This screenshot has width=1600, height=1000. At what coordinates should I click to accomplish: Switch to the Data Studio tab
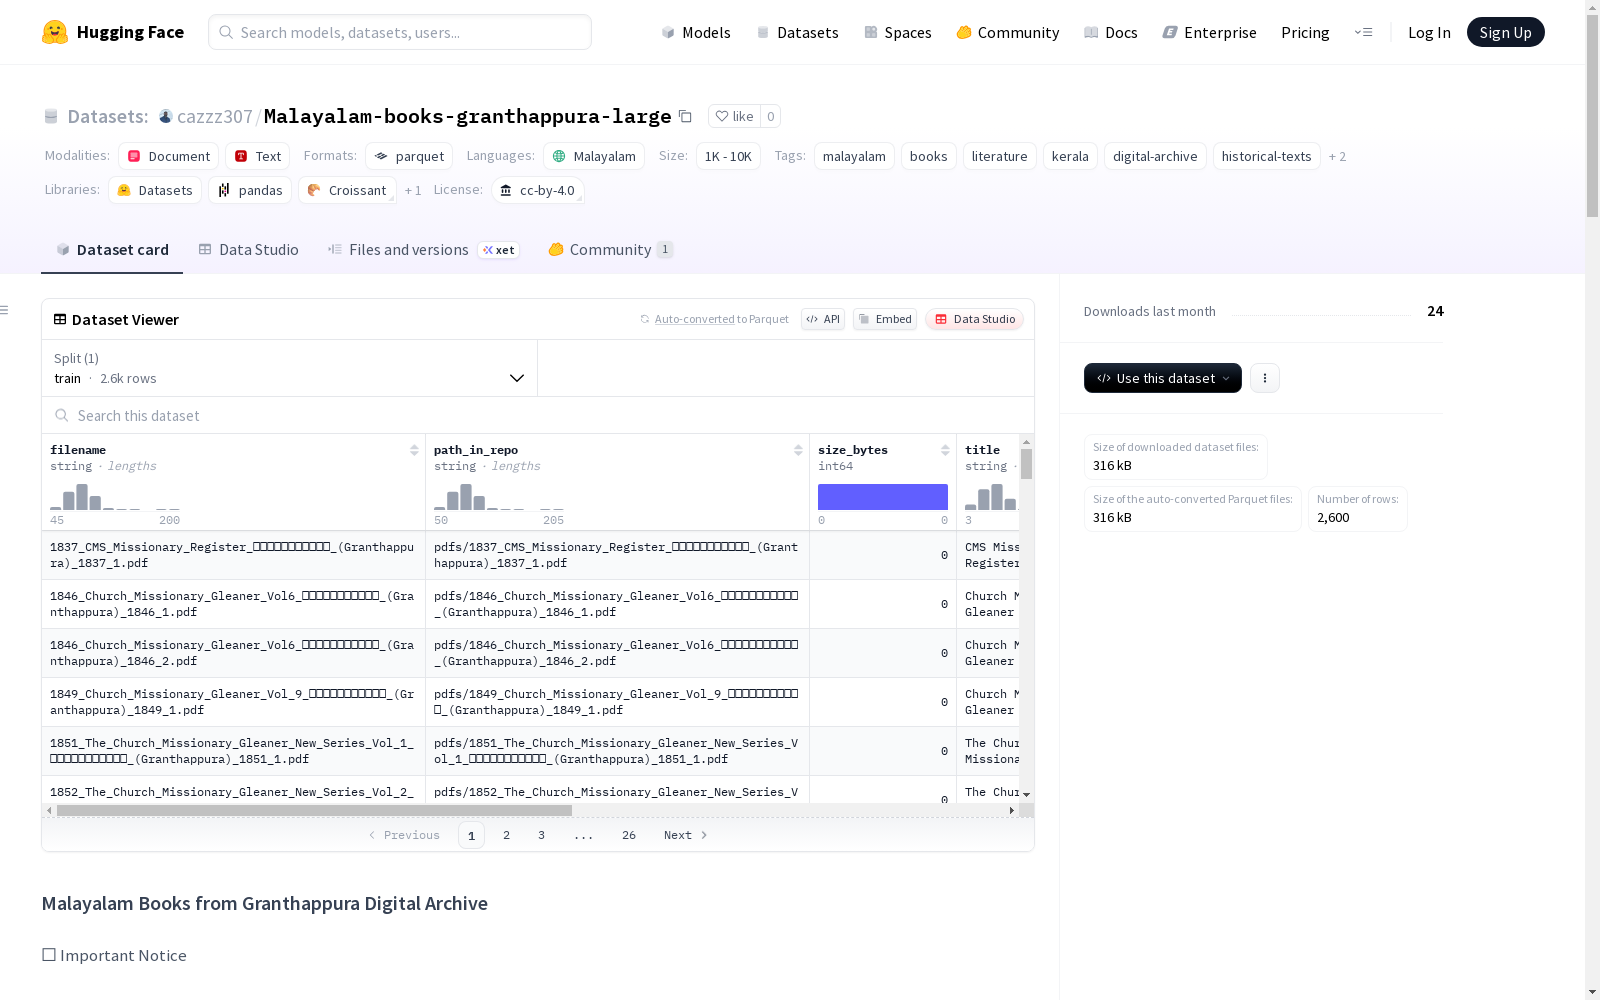(248, 250)
